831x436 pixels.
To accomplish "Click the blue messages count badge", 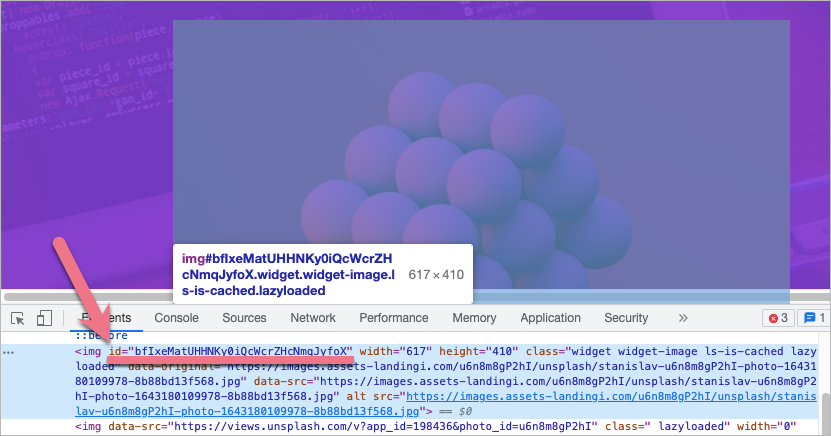I will 813,318.
